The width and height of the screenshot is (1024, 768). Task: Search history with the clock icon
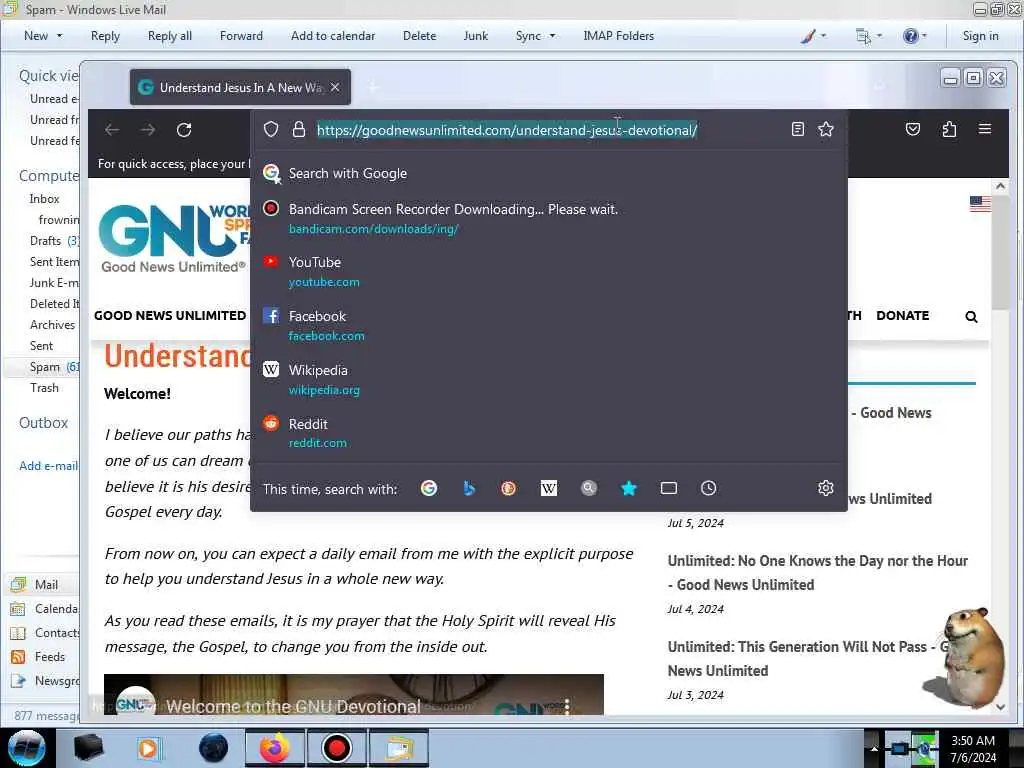pos(709,488)
